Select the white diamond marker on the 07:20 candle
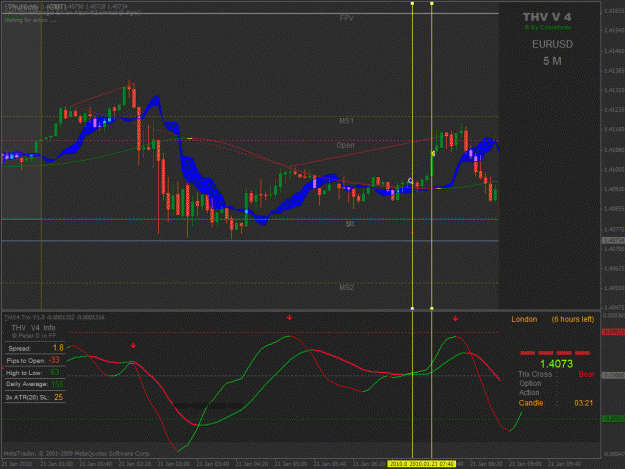Viewport: 625px width, 469px height. point(410,181)
